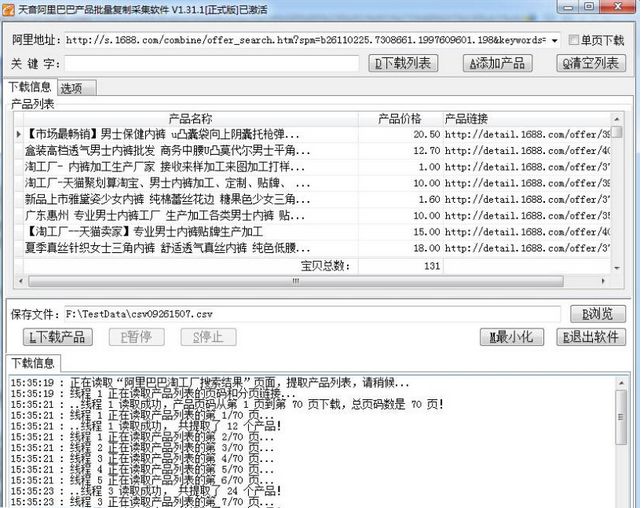Maximize the window via title bar
Viewport: 641px width, 508px height.
(x=589, y=7)
